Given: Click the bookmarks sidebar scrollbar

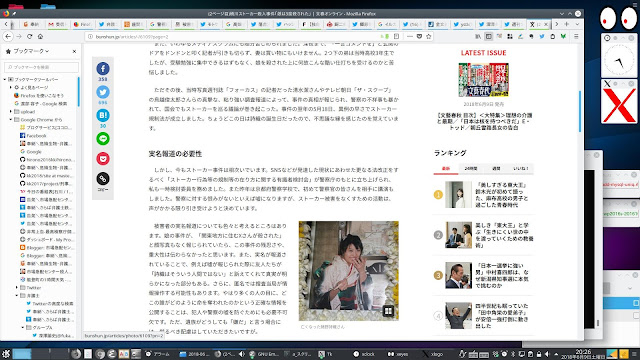Looking at the screenshot, I should coord(78,91).
